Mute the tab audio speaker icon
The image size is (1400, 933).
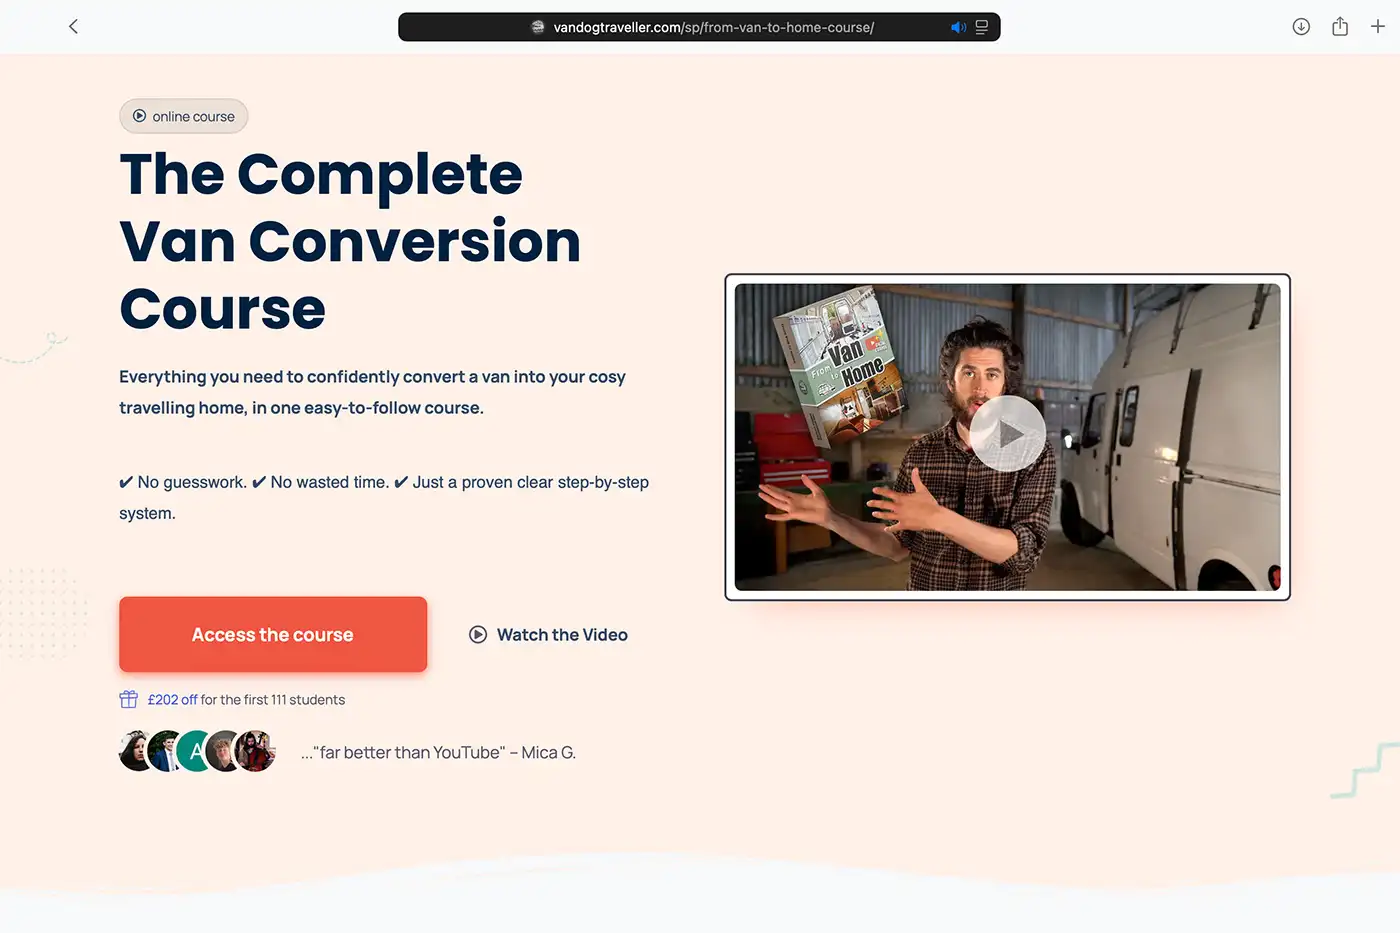[958, 27]
